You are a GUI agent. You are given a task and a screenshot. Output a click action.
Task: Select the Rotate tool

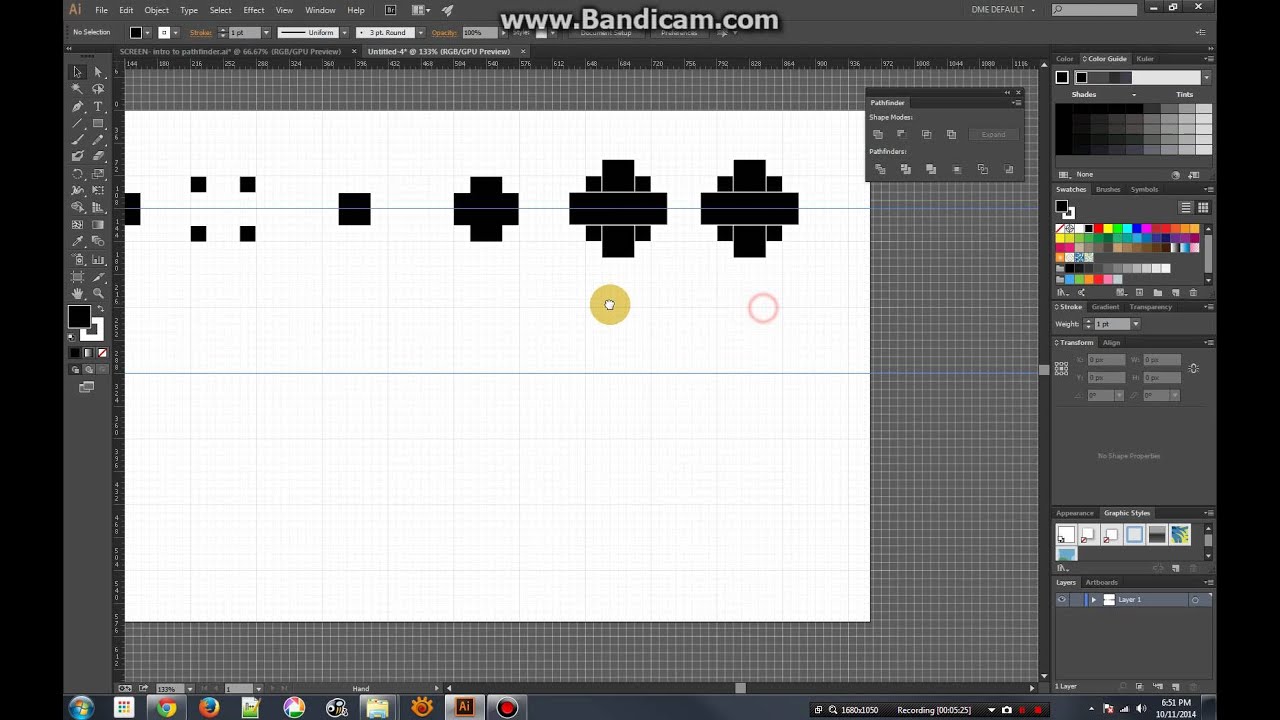point(77,173)
